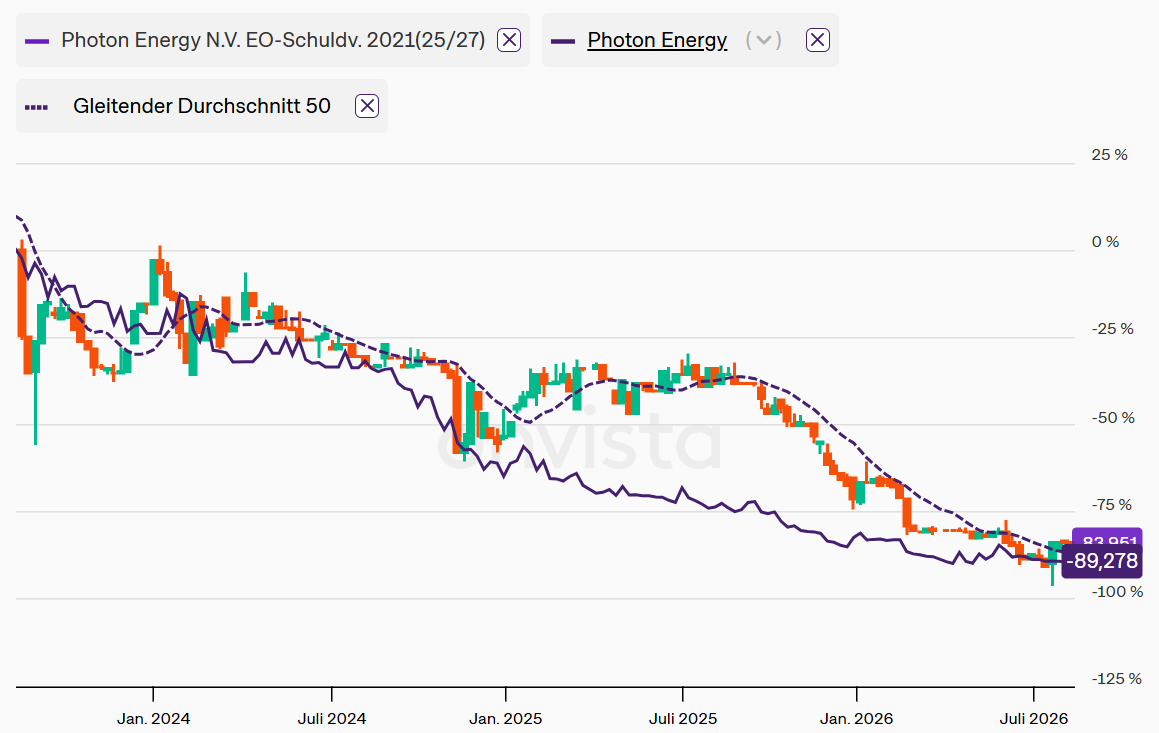Click the Juli 2026 axis label

(x=1034, y=718)
